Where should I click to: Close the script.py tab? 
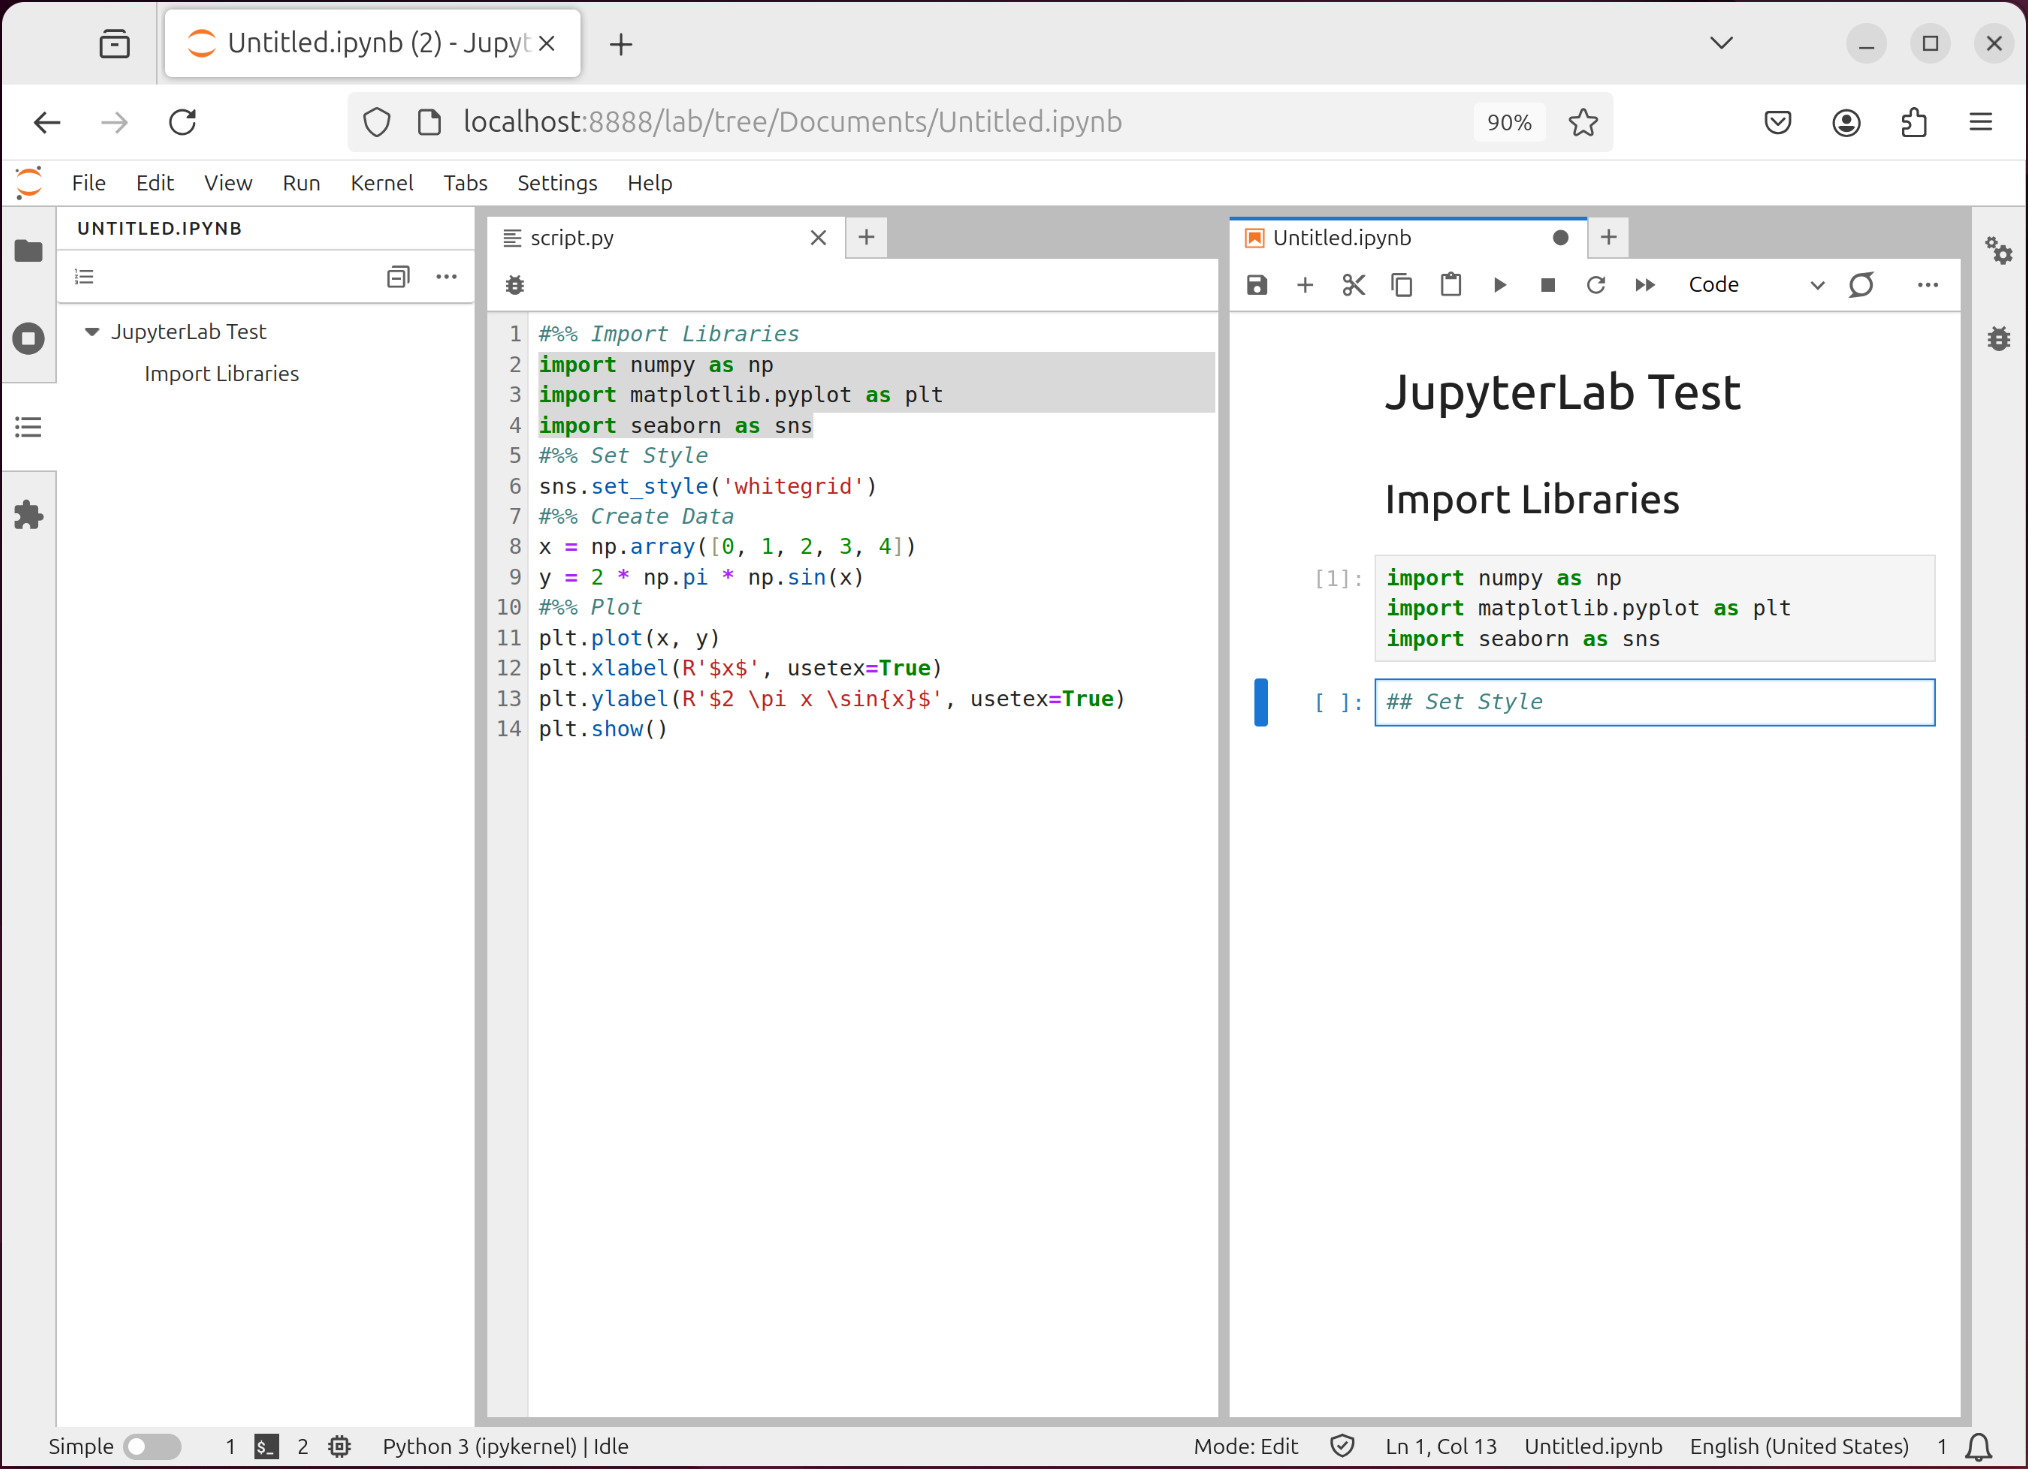(x=818, y=238)
